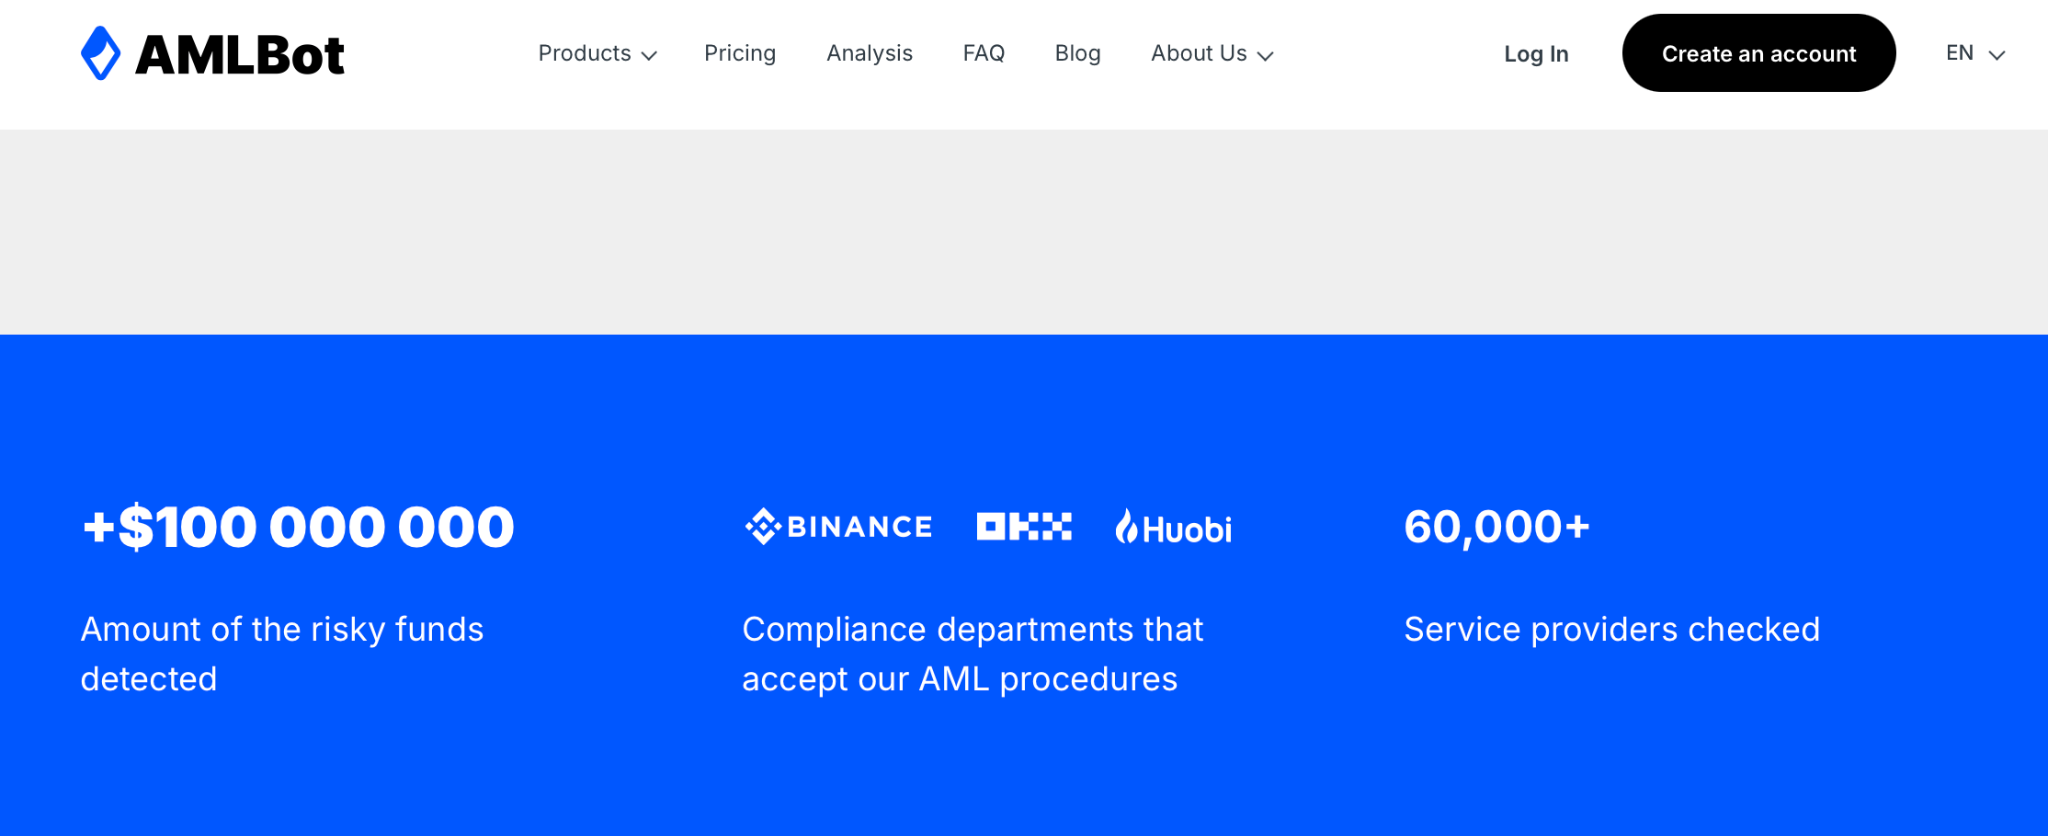Click the Huobi logo
Viewport: 2048px width, 836px height.
[1173, 527]
